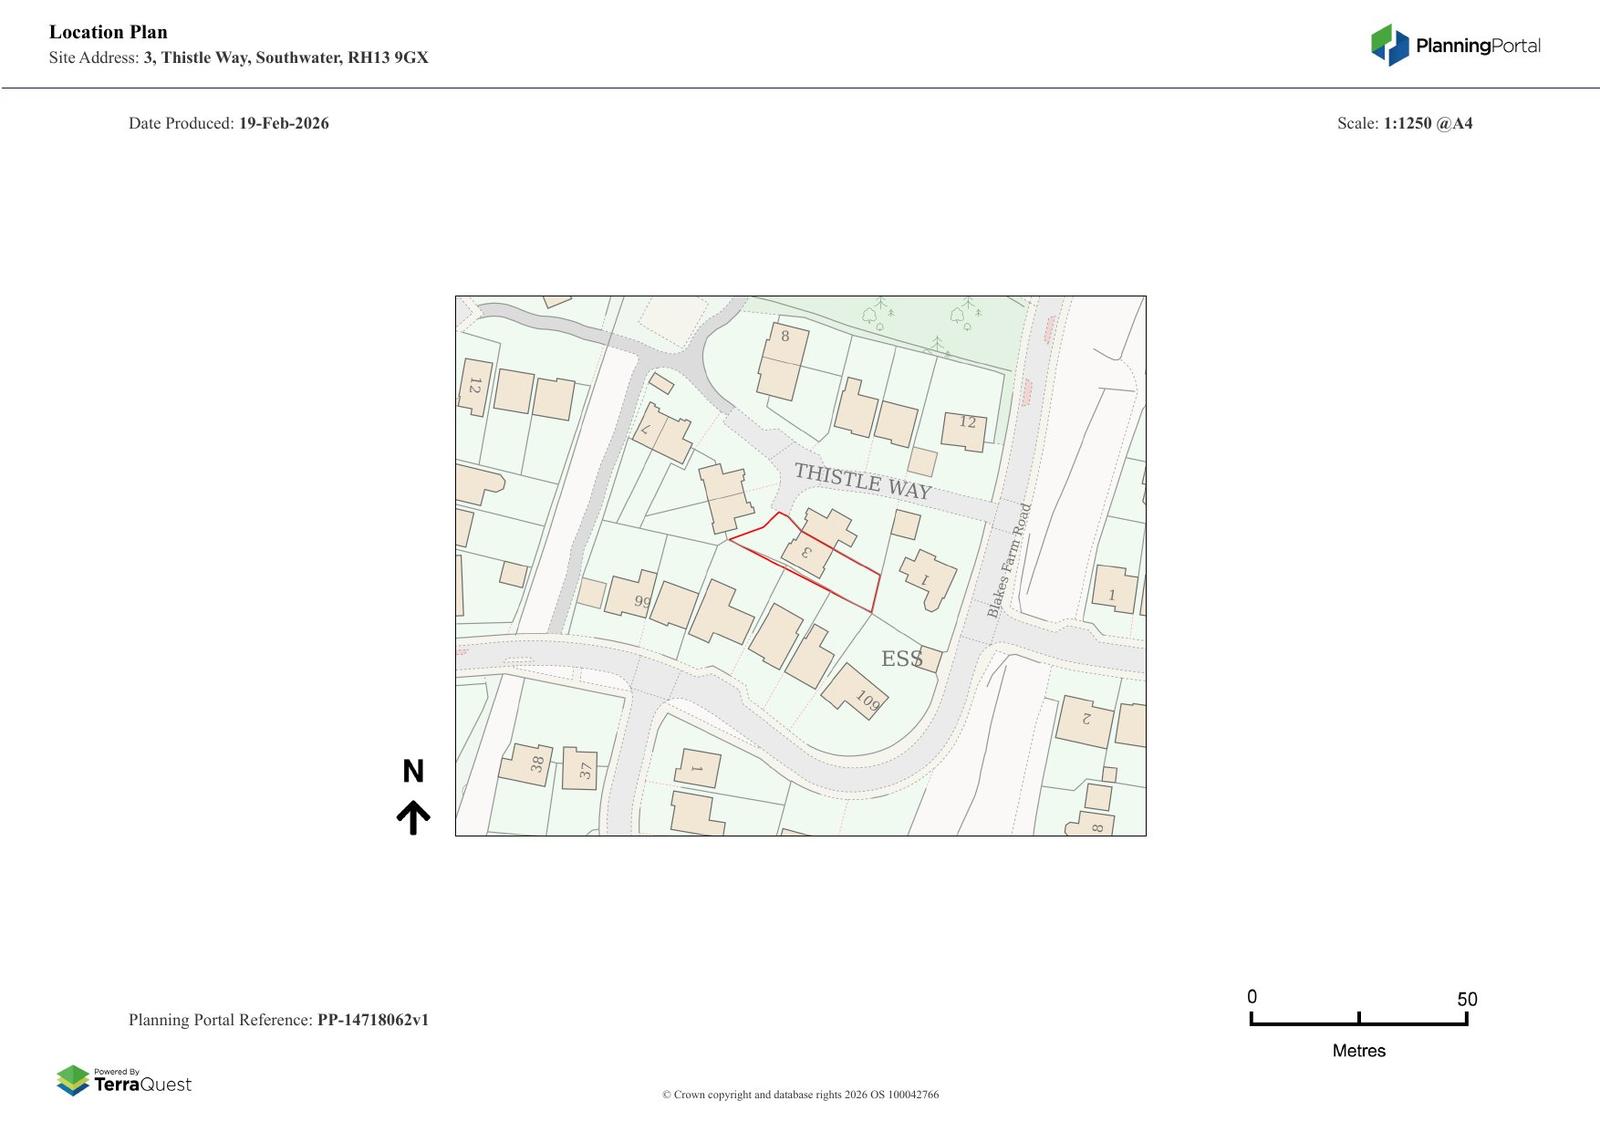
Task: Click the site address text
Action: pos(285,58)
